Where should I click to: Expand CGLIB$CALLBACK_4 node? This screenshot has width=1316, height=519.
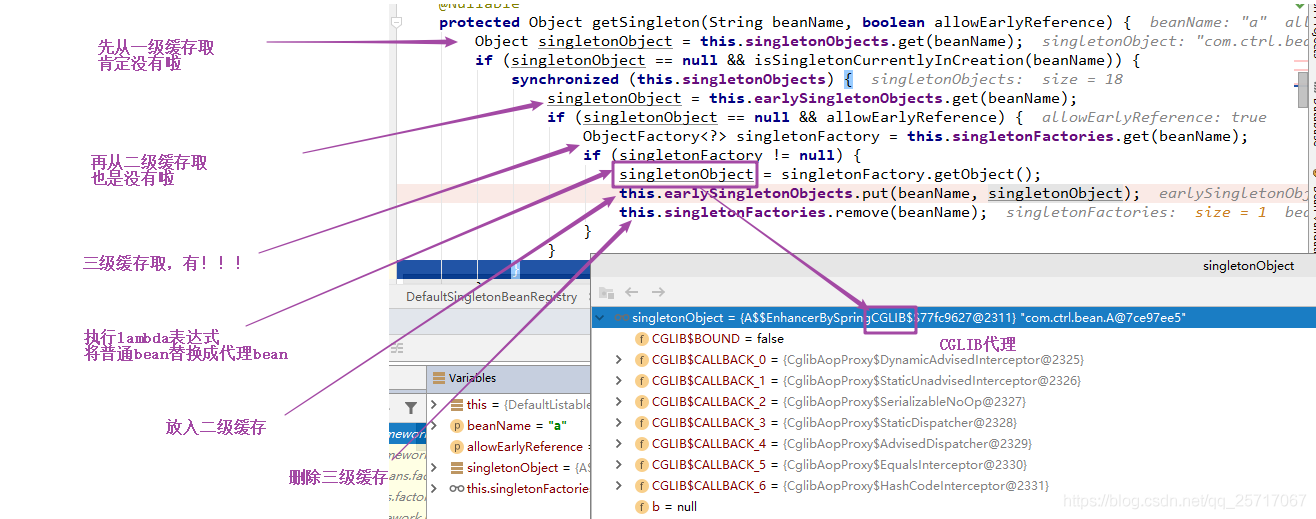point(619,444)
